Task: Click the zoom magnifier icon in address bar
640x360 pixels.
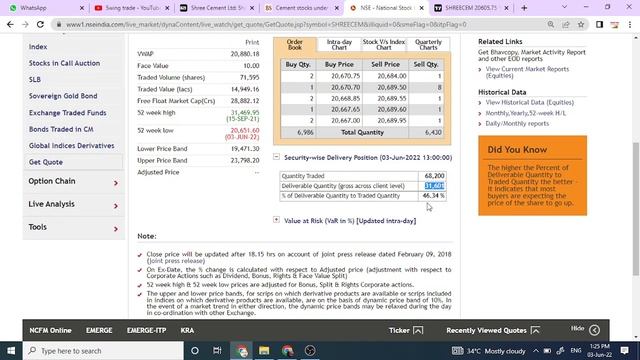Action: click(551, 24)
